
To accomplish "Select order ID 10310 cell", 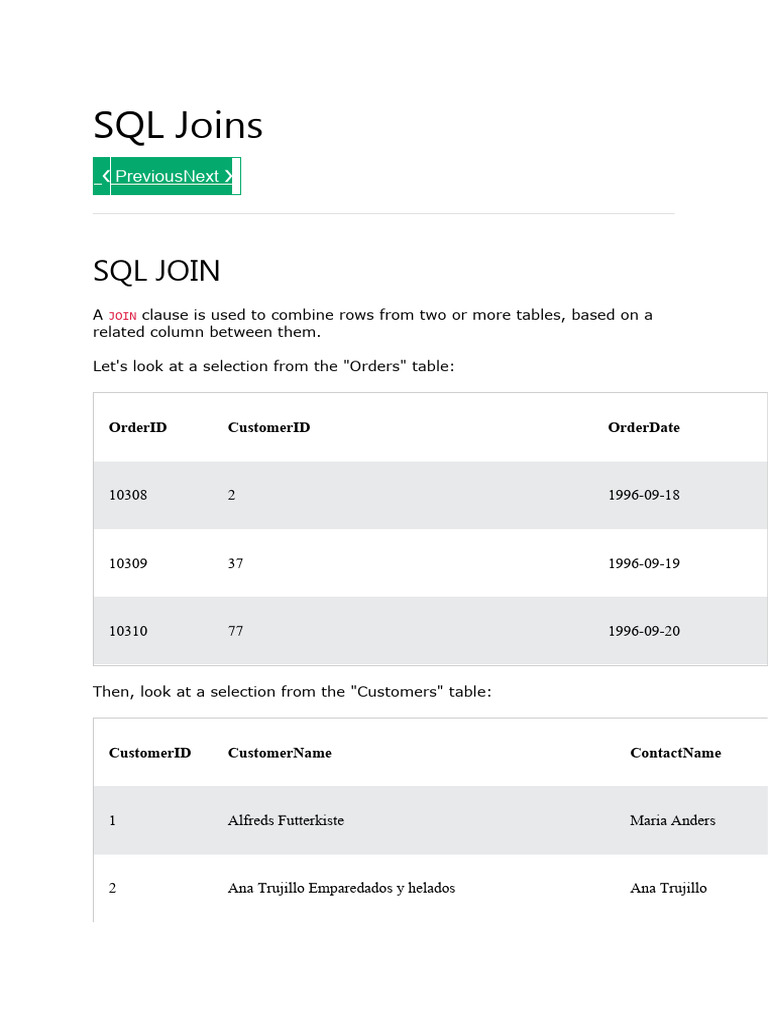I will [128, 631].
